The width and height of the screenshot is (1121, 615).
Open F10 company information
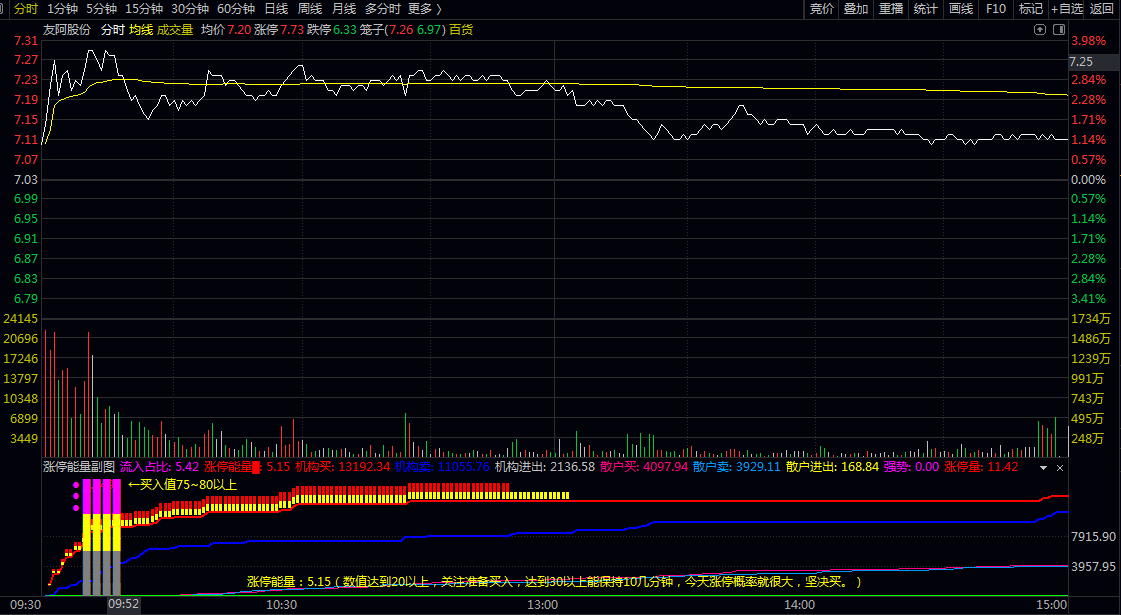click(996, 9)
